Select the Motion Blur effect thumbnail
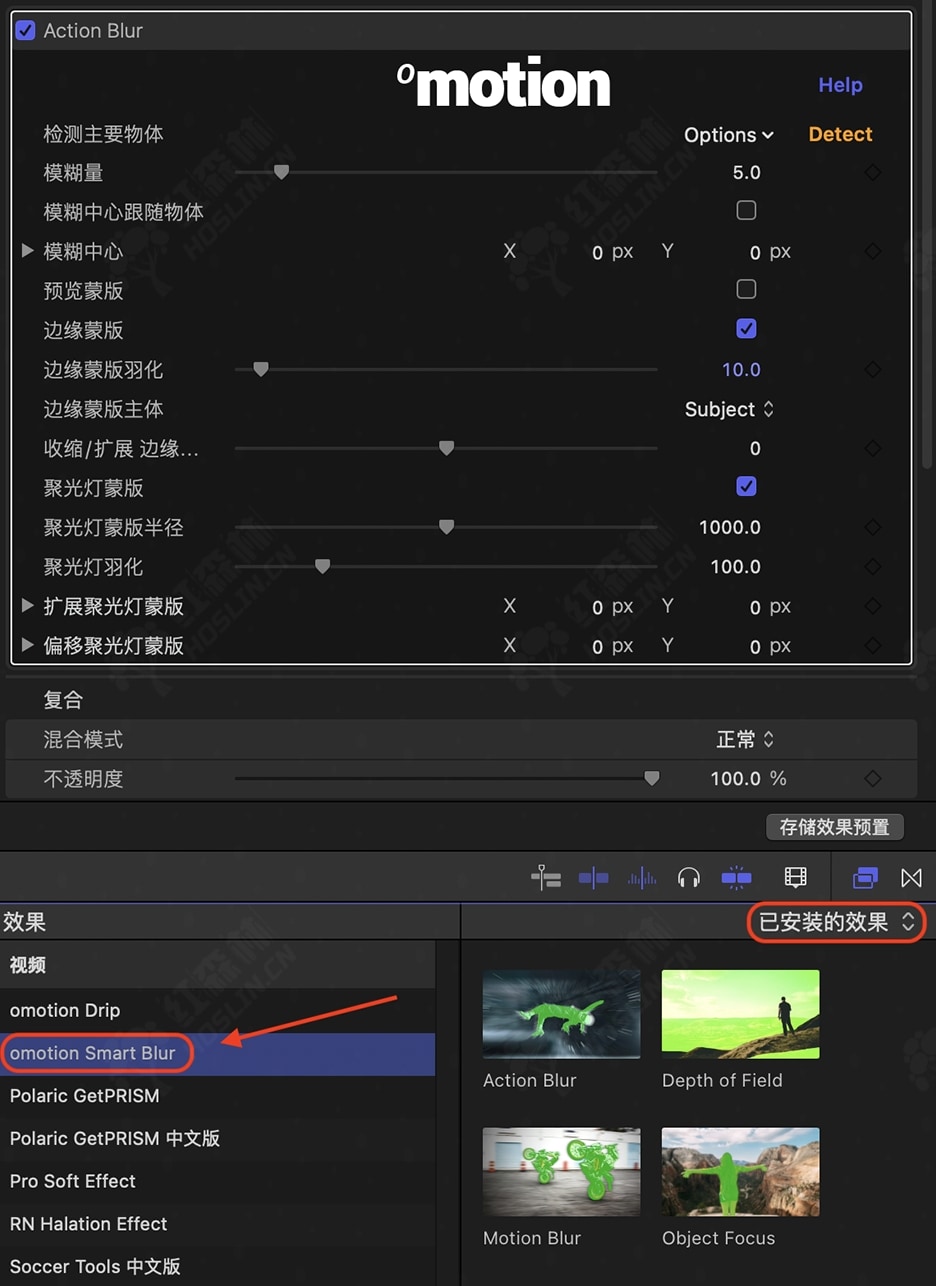Viewport: 936px width, 1286px height. 561,1172
